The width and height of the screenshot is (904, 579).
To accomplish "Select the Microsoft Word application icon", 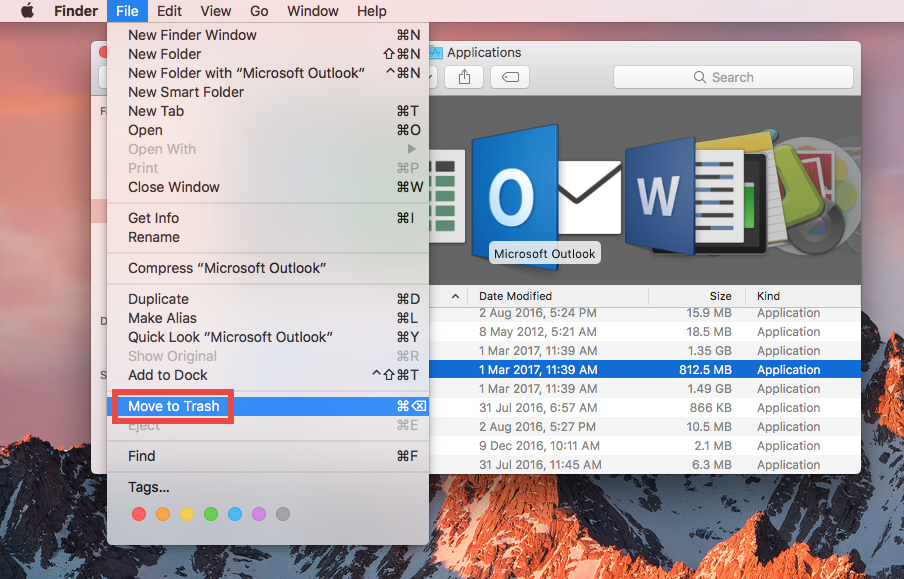I will tap(658, 193).
